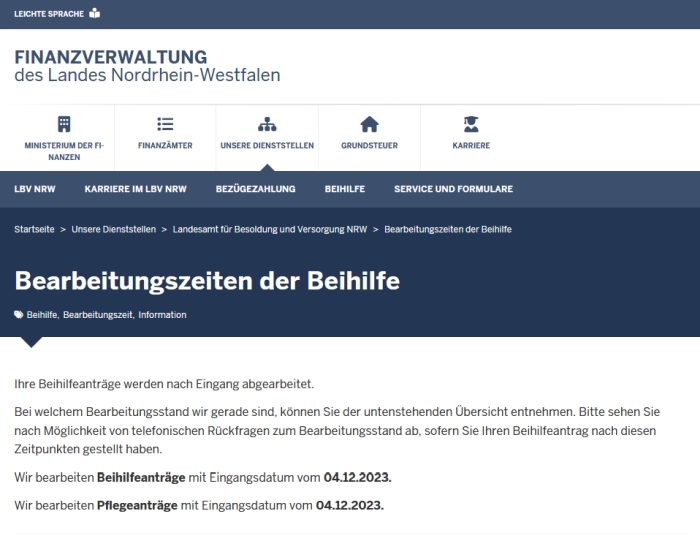
Task: Click the tag icon before Beihilfe
Action: coord(19,314)
